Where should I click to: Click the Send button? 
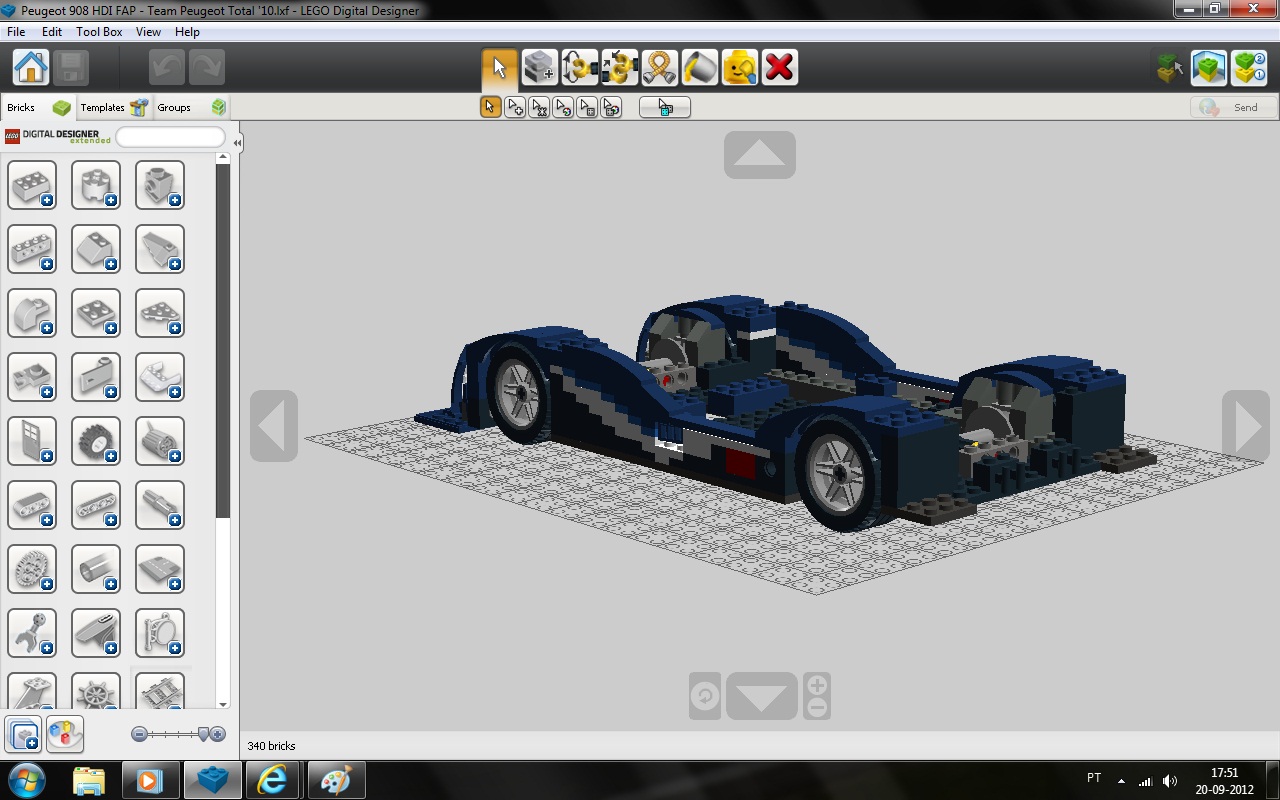[x=1234, y=107]
